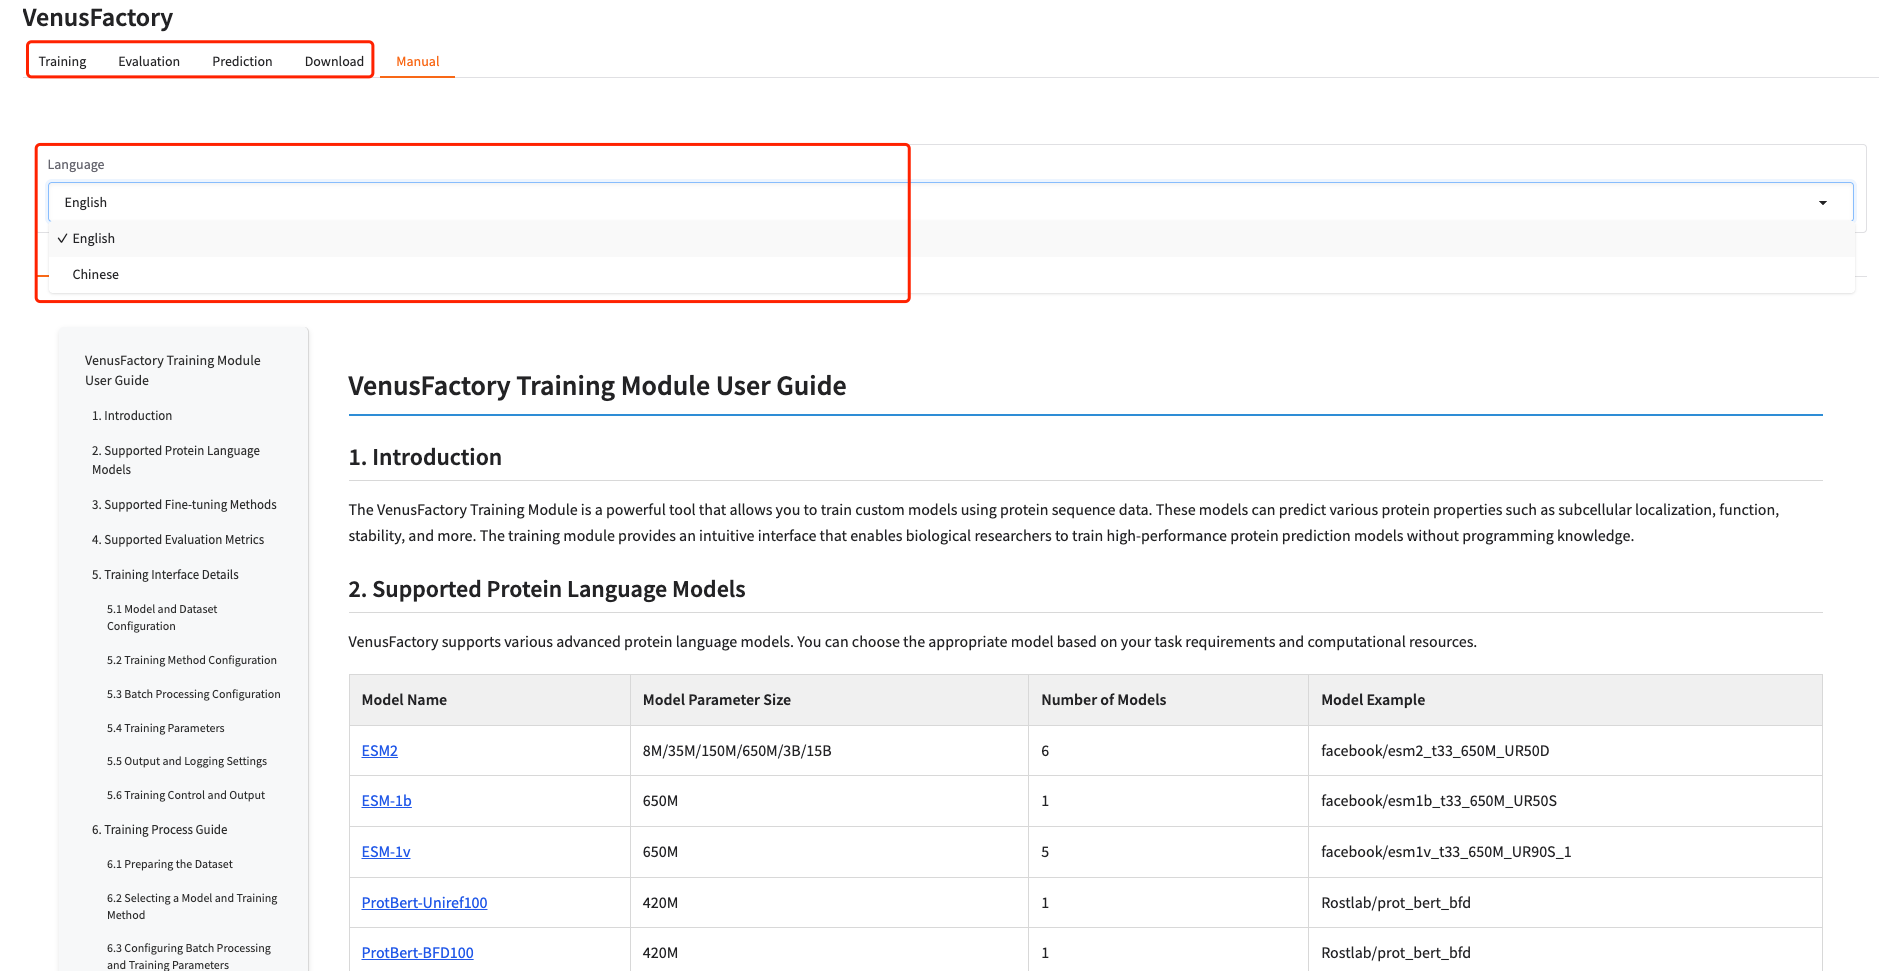Open the ESM-1v model link

click(385, 852)
